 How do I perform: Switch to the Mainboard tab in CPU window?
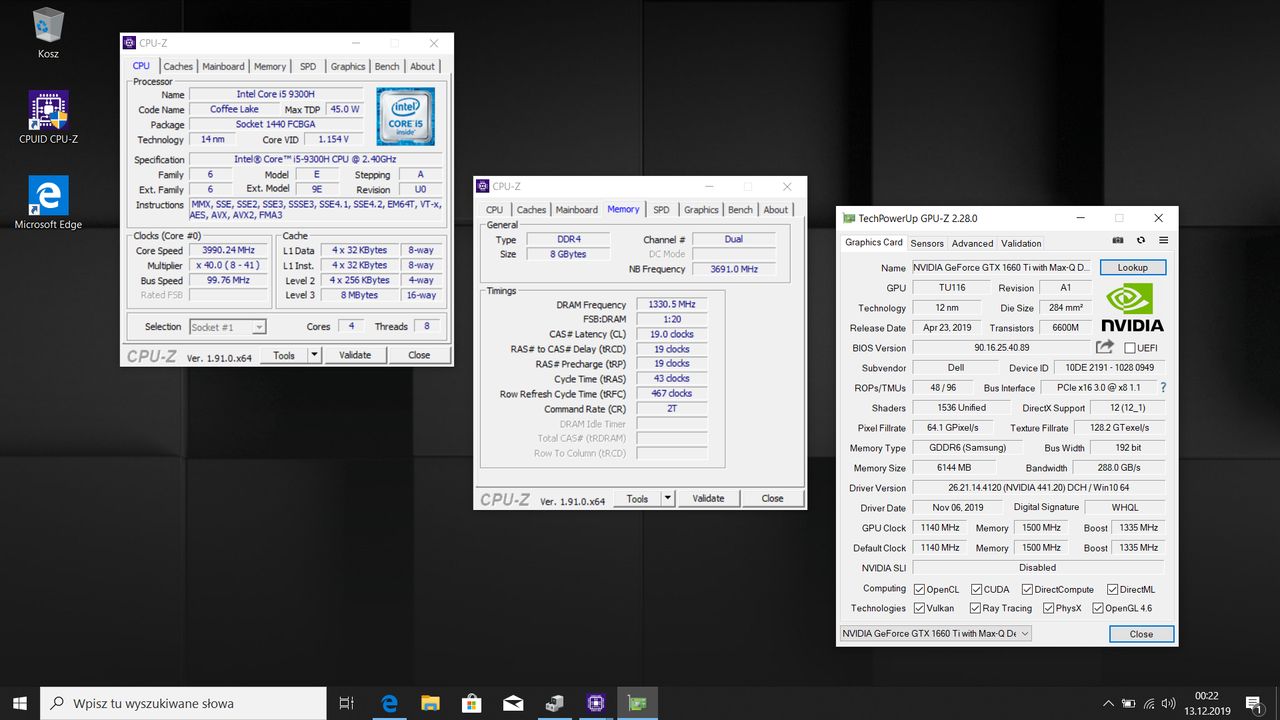click(223, 67)
